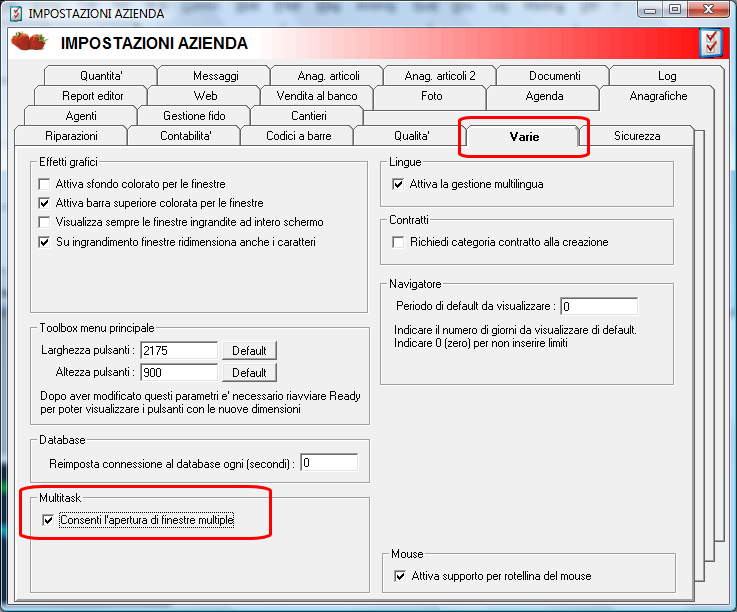Minimize the Impostazioni Azienda window
Viewport: 737px width, 612px height.
[x=650, y=10]
